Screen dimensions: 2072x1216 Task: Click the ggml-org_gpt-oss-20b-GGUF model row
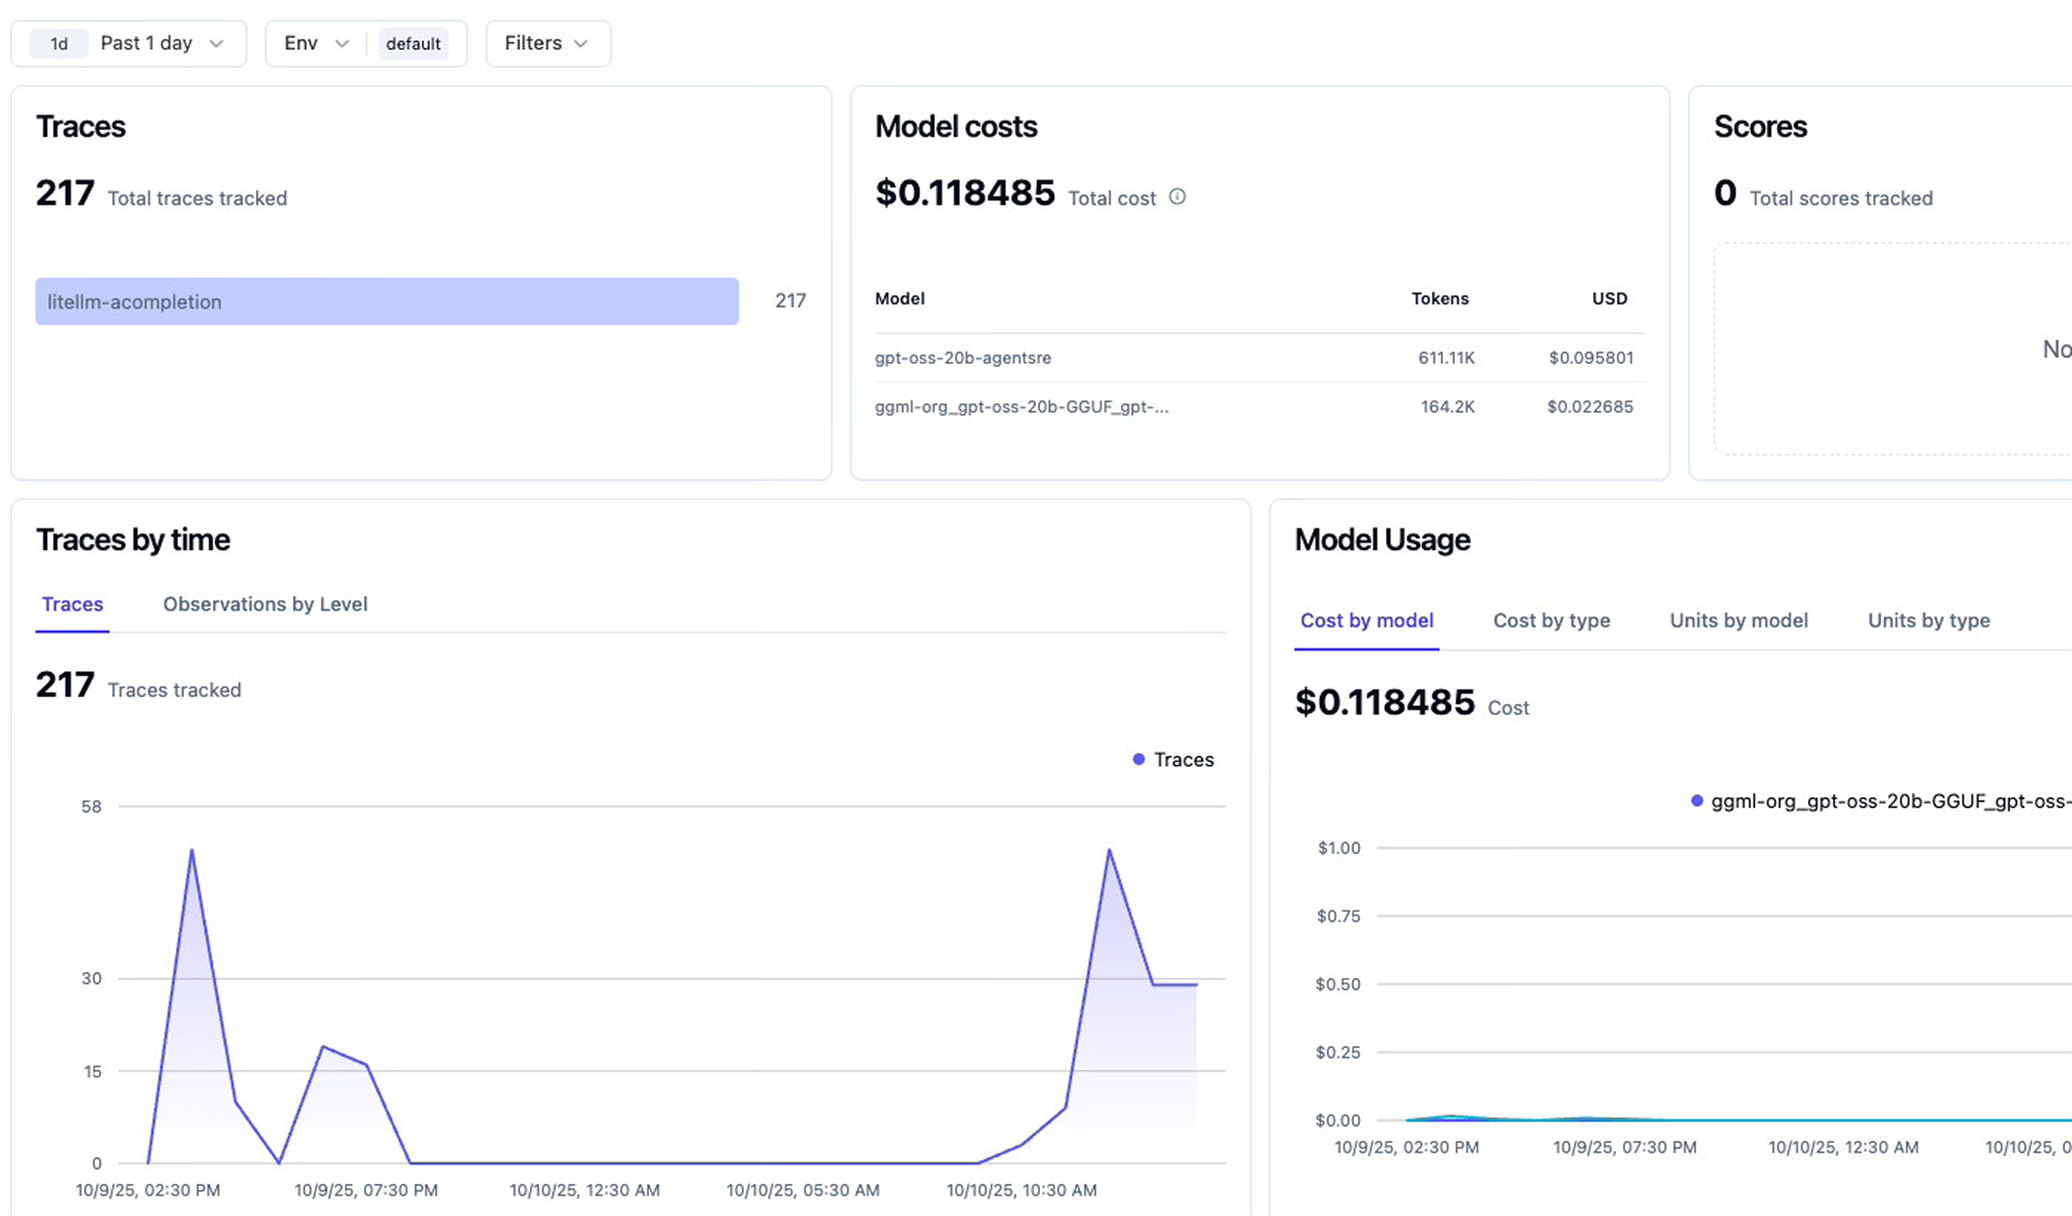(x=1021, y=407)
